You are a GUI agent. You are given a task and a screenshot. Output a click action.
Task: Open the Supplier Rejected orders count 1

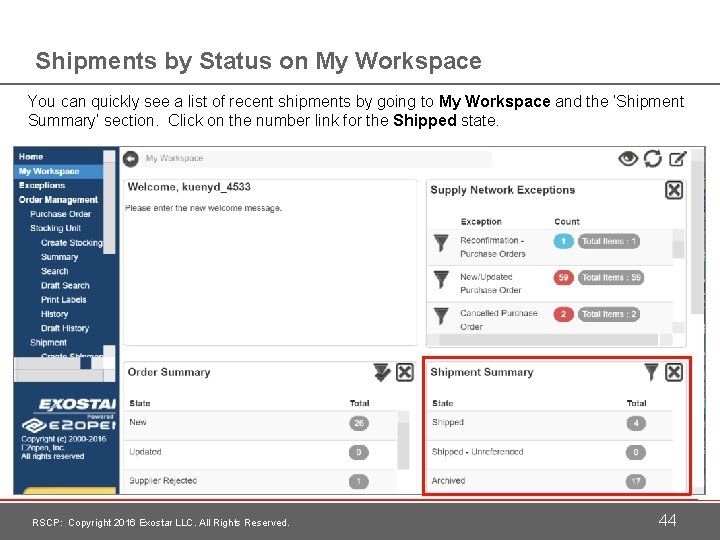tap(359, 481)
